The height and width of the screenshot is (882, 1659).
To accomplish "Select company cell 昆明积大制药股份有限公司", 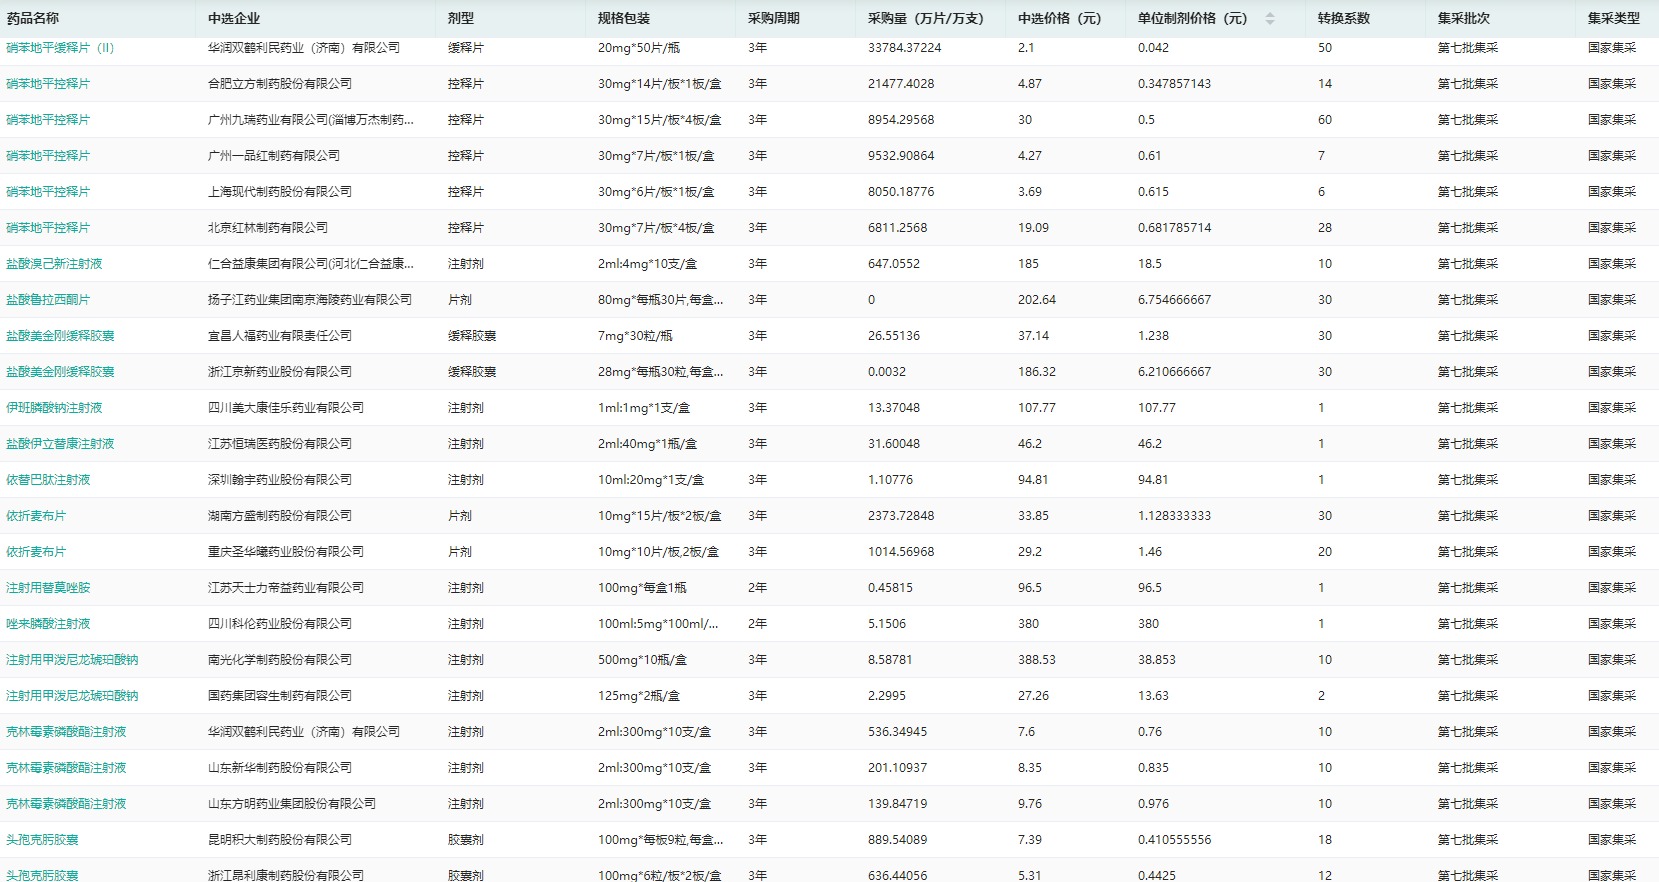I will coord(280,840).
